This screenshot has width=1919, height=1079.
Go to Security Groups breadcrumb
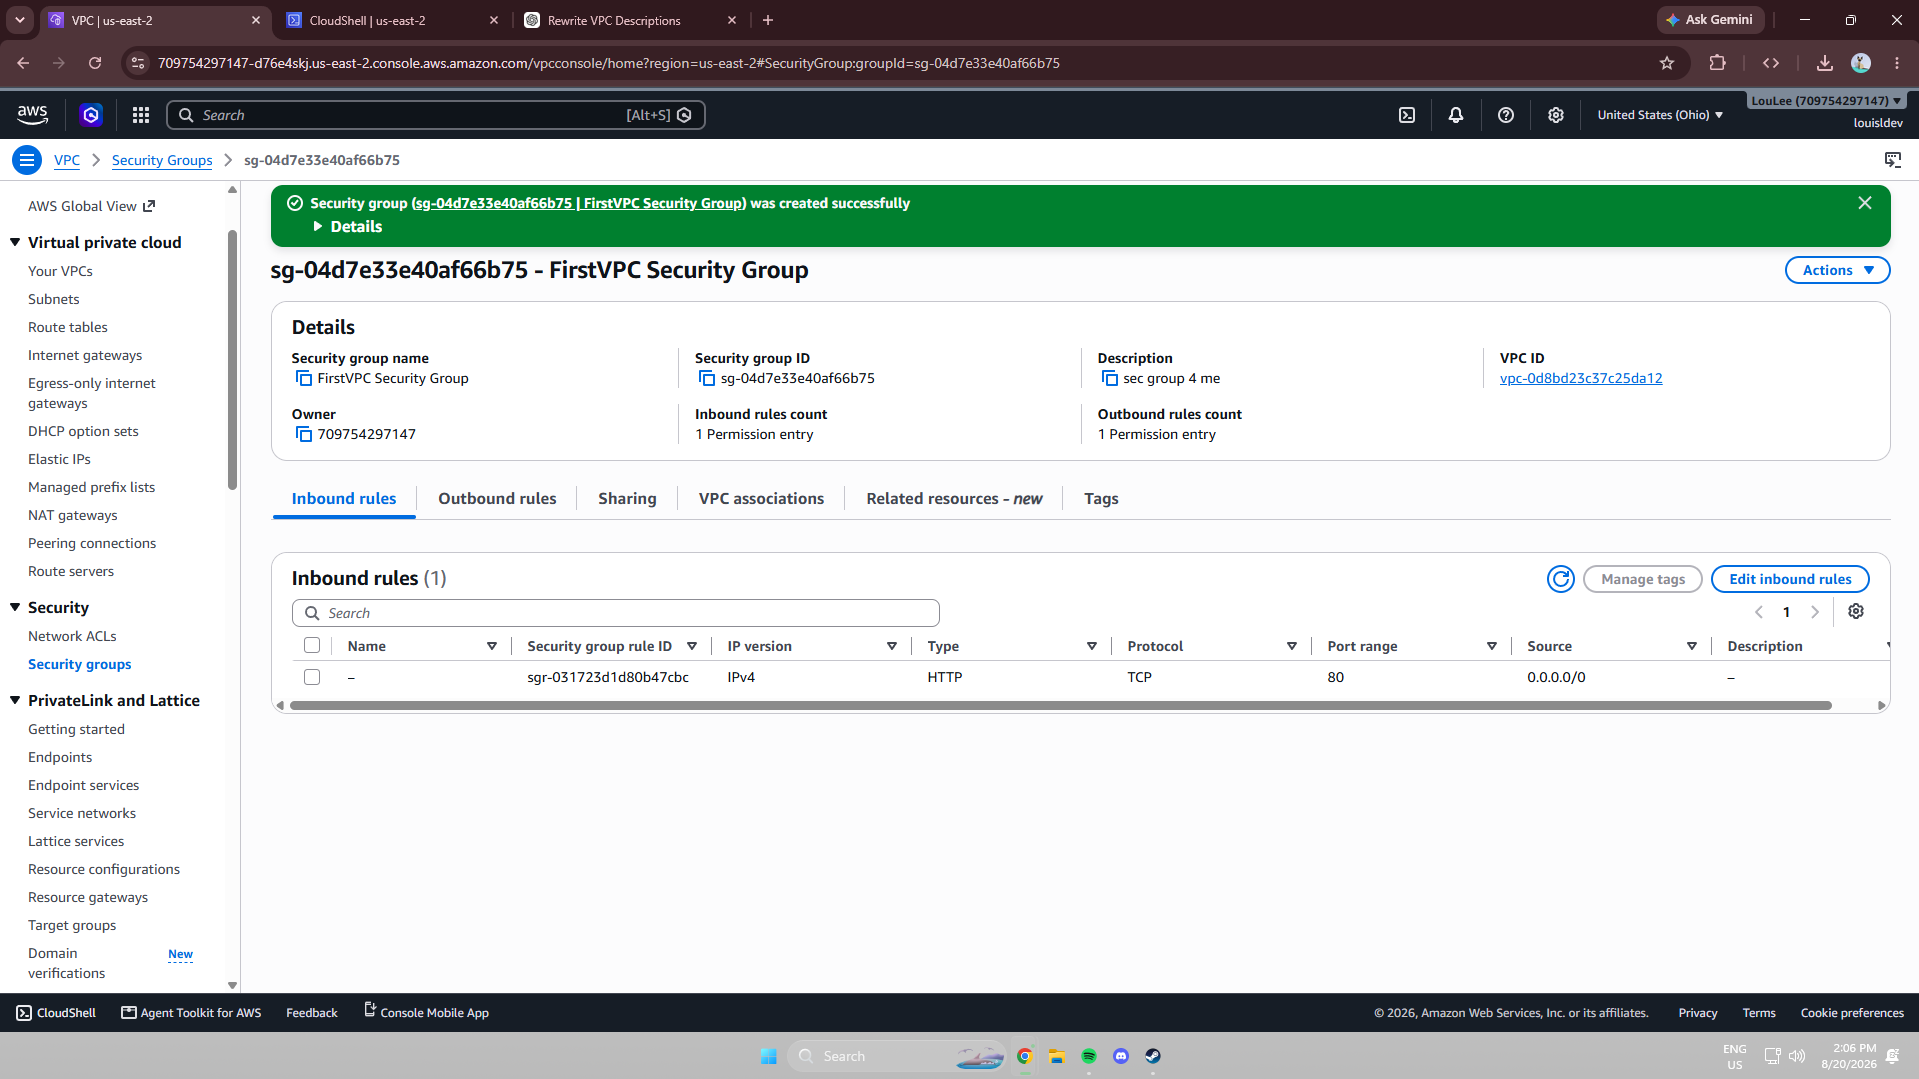tap(162, 160)
